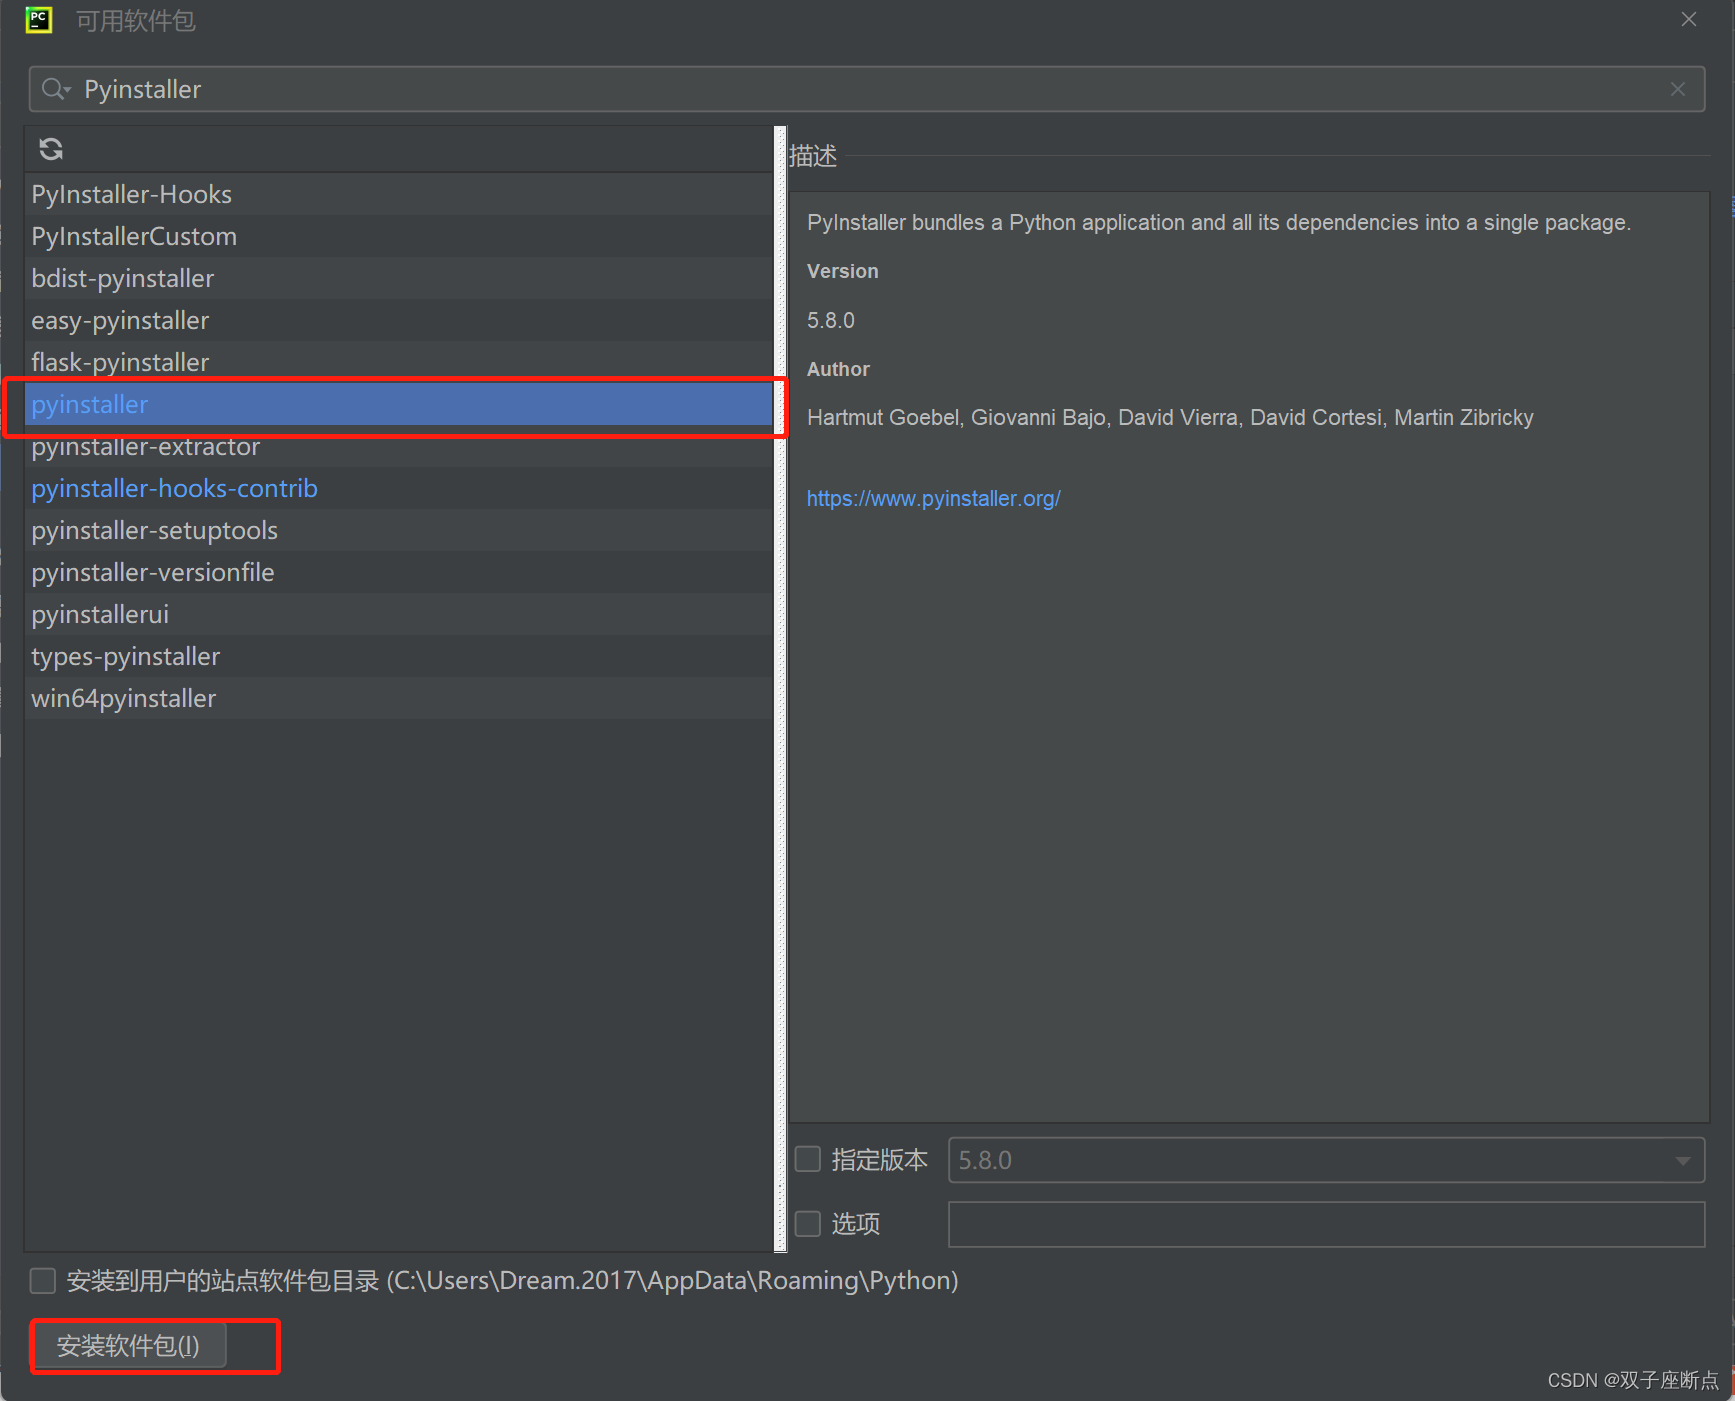Click the refresh packages list icon
Screen dimensions: 1735x1401
coord(51,149)
